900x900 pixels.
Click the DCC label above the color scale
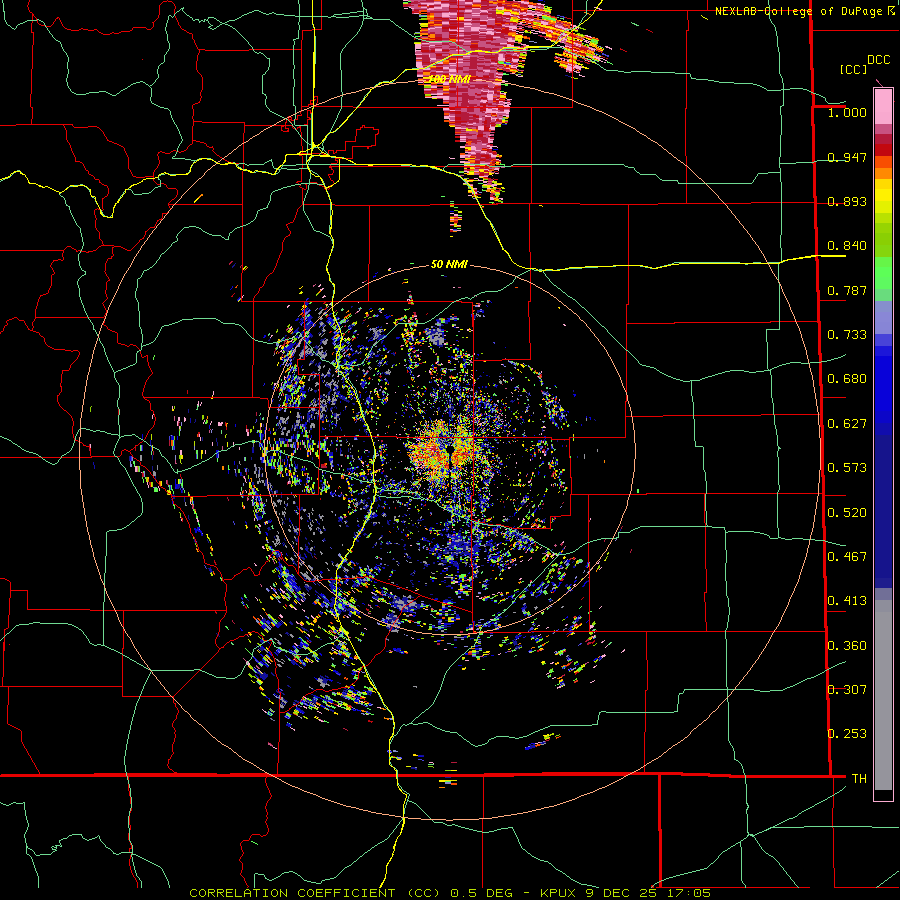pyautogui.click(x=878, y=59)
